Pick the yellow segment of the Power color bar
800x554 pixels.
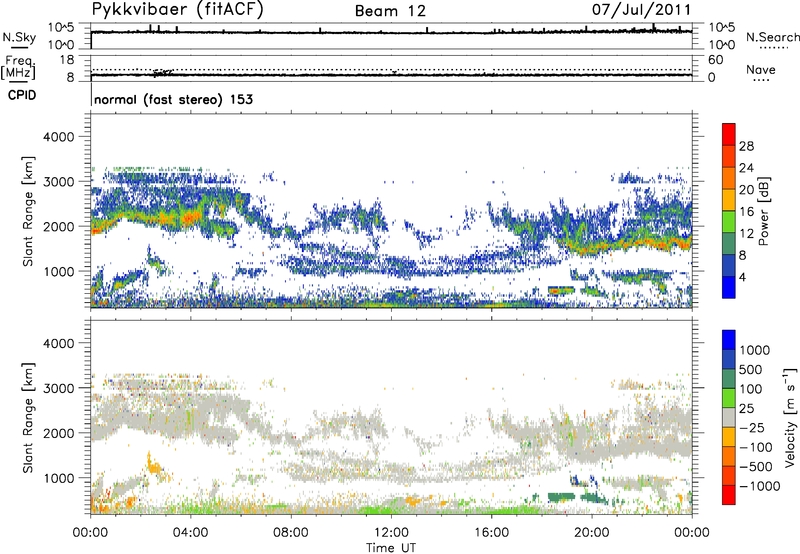[729, 200]
